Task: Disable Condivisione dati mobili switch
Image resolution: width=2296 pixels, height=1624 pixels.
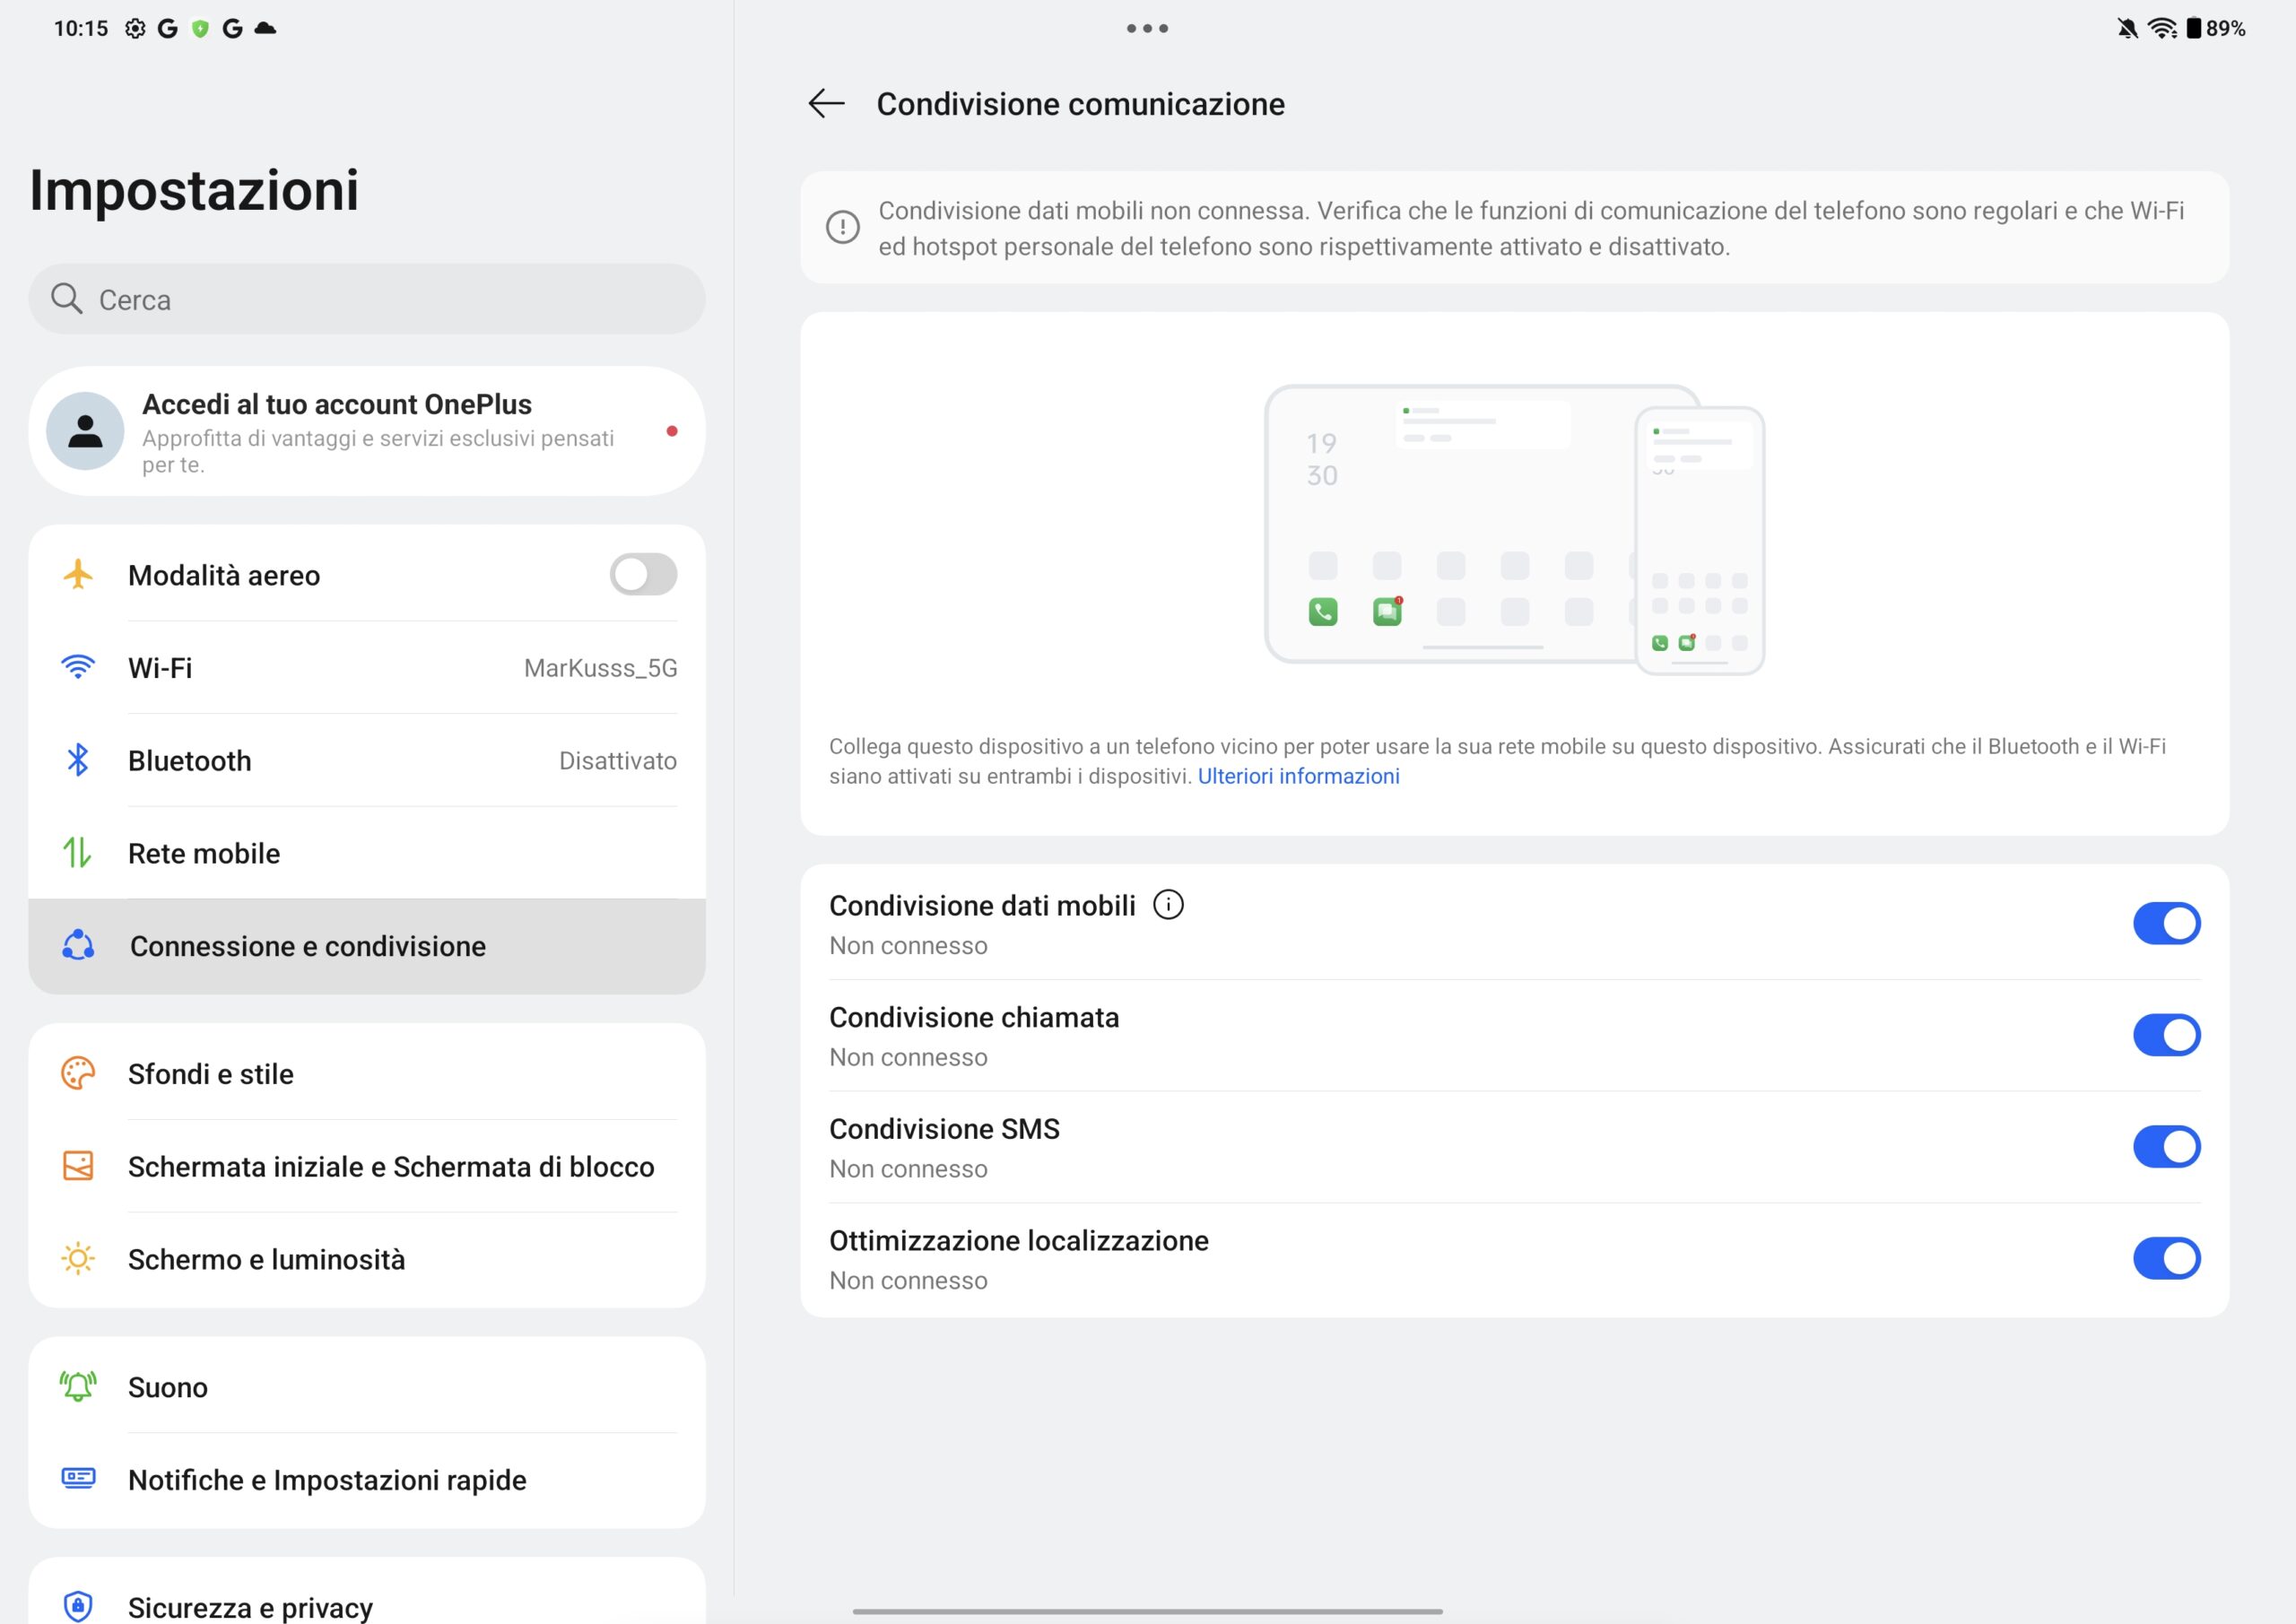Action: tap(2167, 923)
